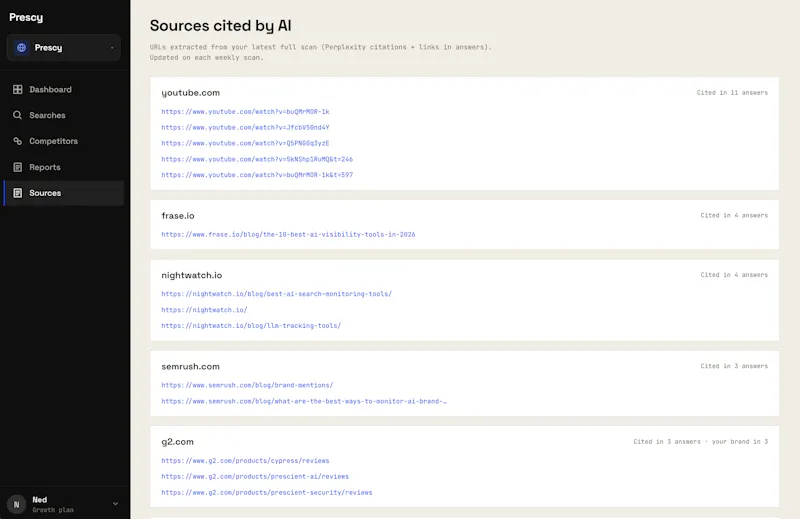Open YouTube link ending 1k&t=597
800x519 pixels.
click(x=257, y=175)
